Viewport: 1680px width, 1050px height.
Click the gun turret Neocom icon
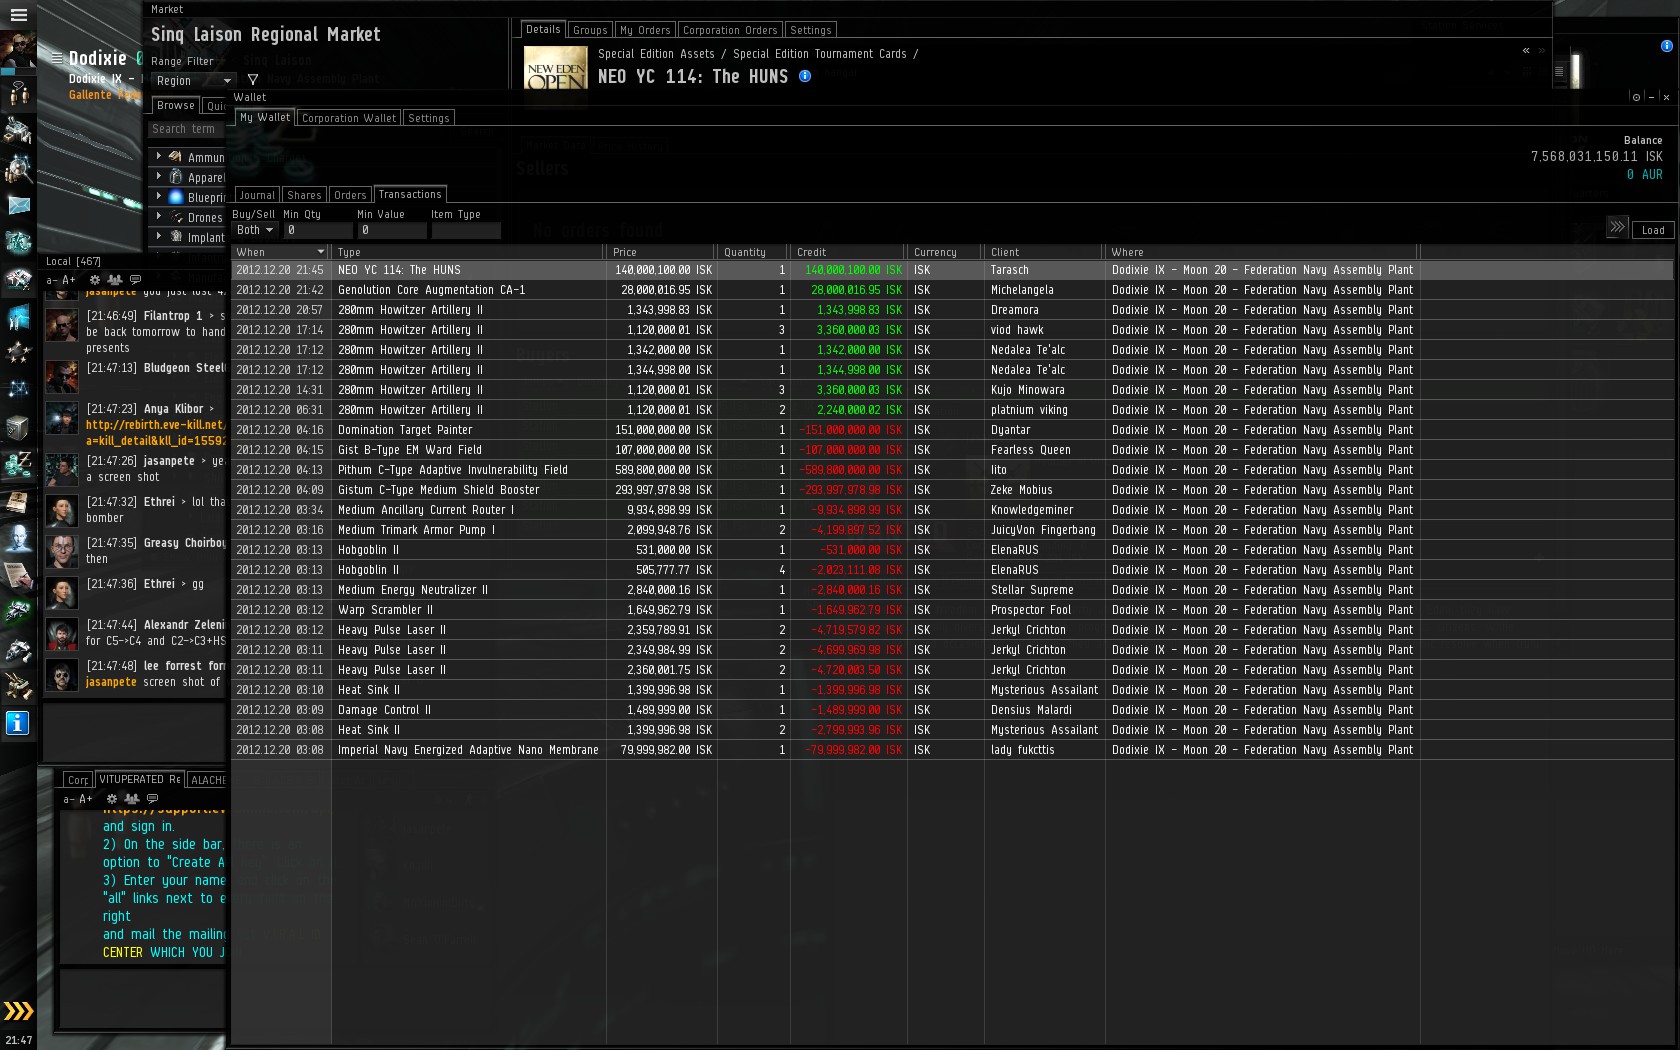coord(18,686)
